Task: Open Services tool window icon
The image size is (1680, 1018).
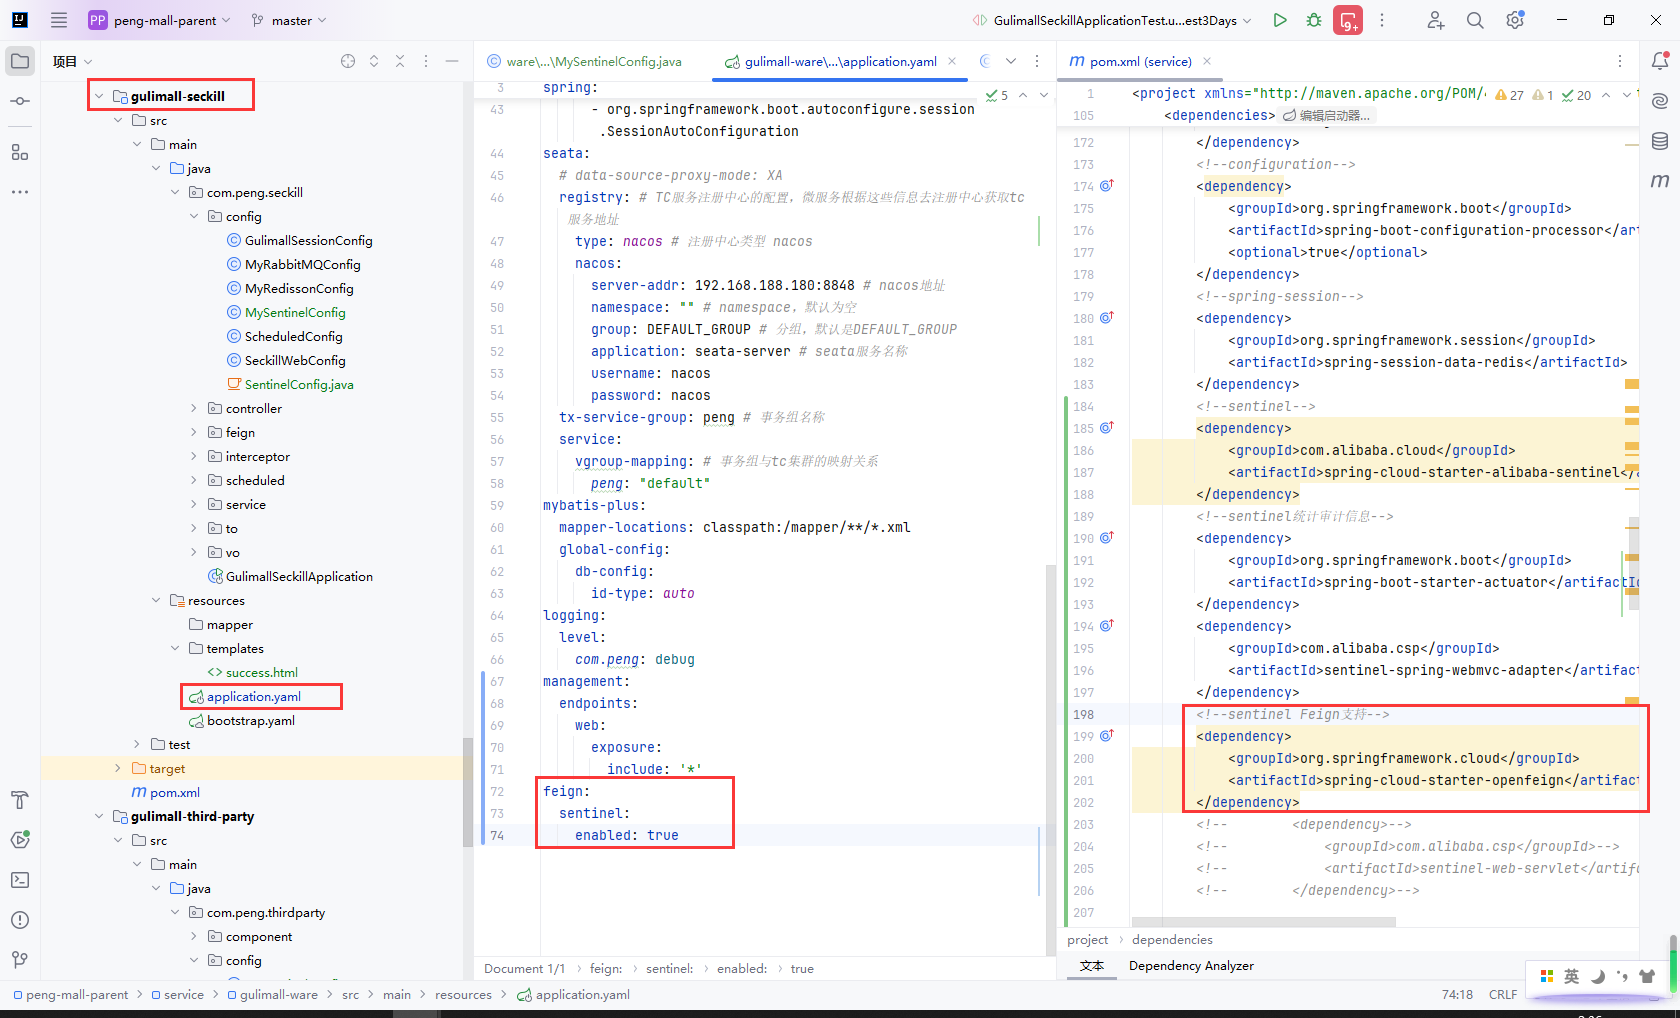Action: [20, 840]
